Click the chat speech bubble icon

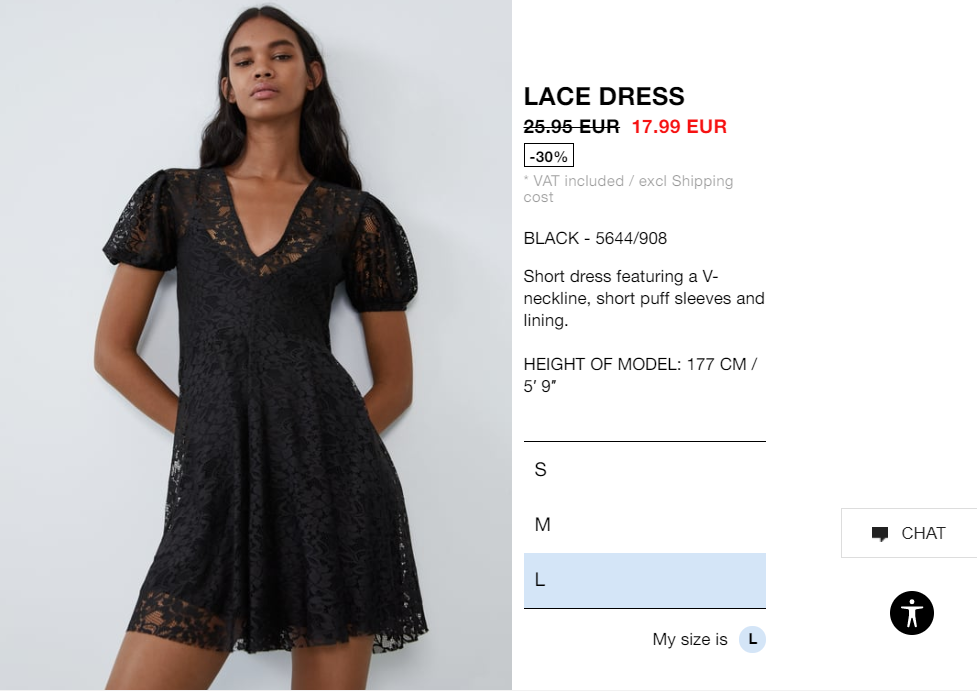pyautogui.click(x=880, y=534)
